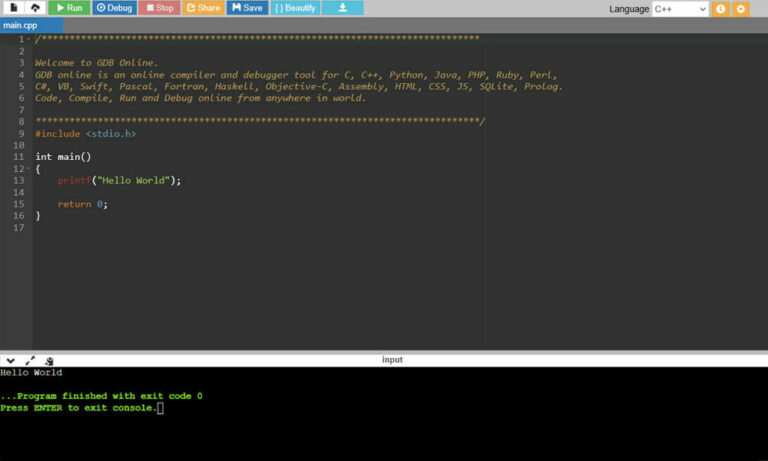Screen dimensions: 768x461
Task: Switch to the main.cpp tab
Action: [x=21, y=25]
